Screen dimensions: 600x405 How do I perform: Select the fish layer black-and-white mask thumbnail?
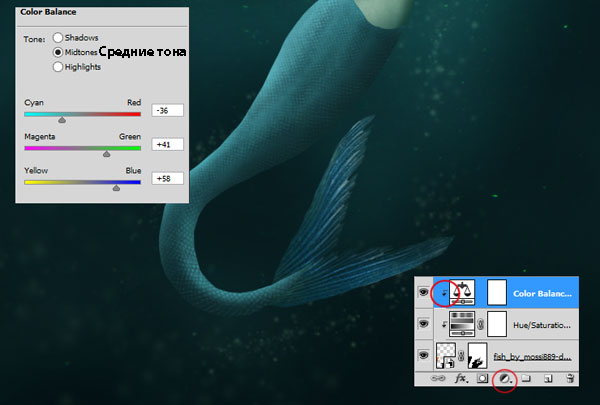478,355
